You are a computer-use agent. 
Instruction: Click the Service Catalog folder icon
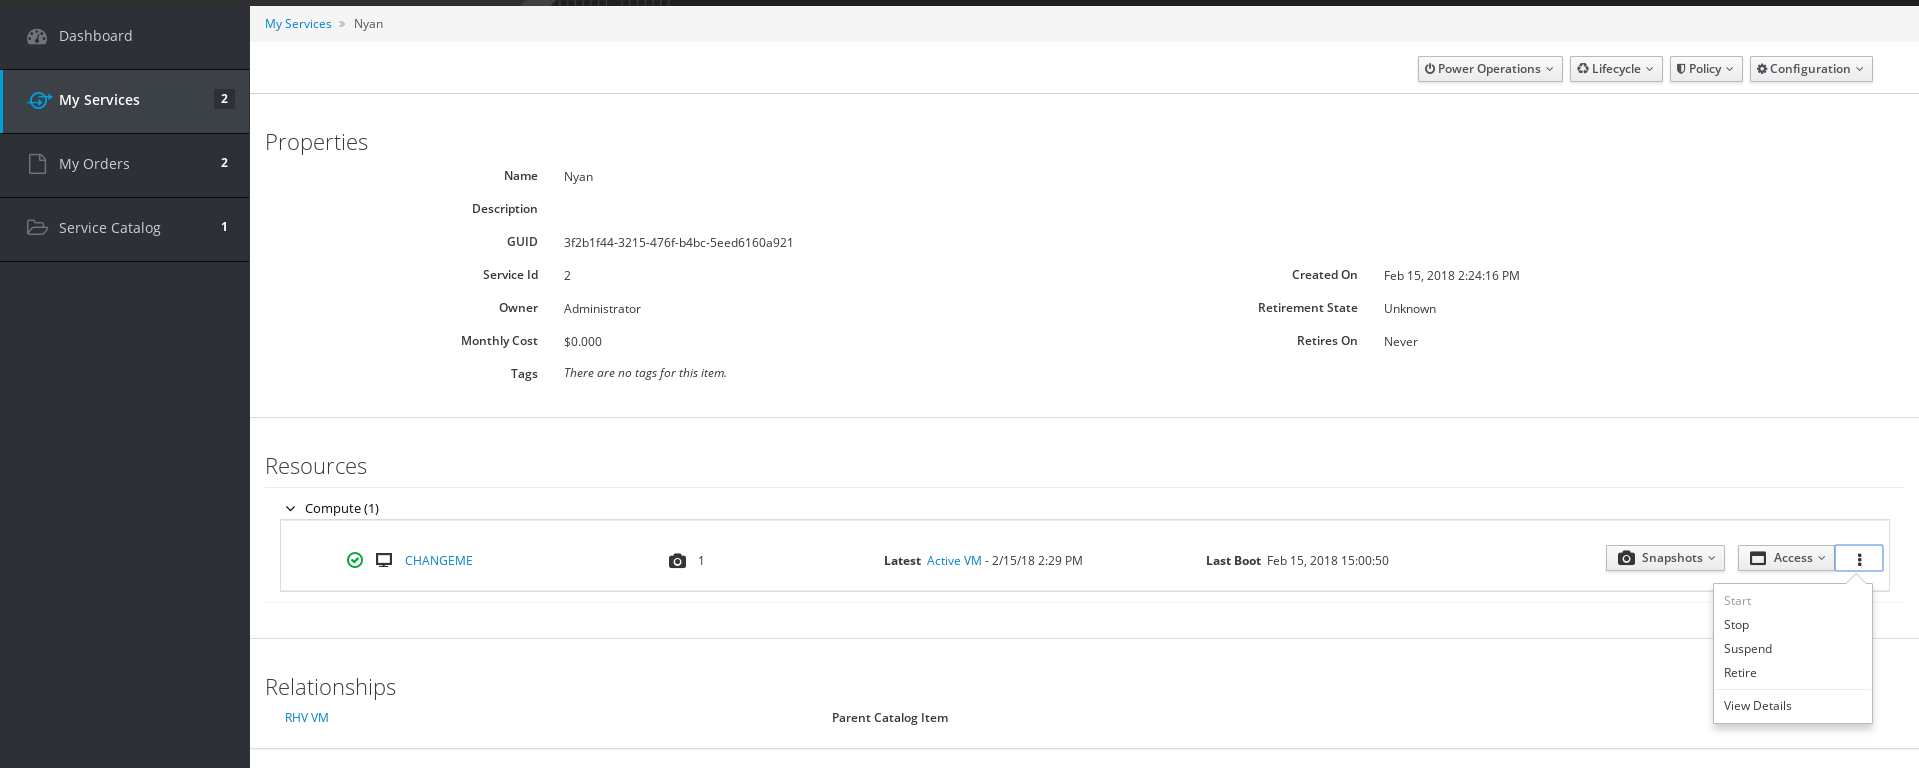(x=37, y=228)
